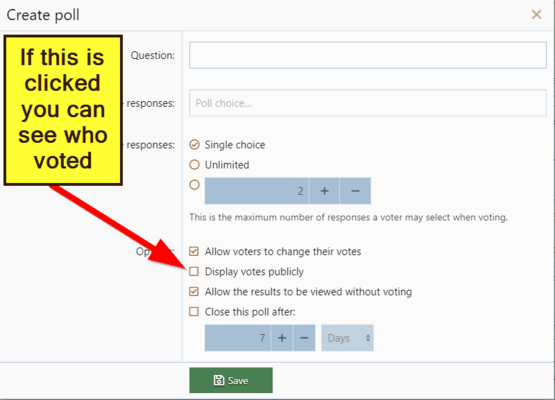
Task: Click the poll duration number field
Action: [238, 338]
